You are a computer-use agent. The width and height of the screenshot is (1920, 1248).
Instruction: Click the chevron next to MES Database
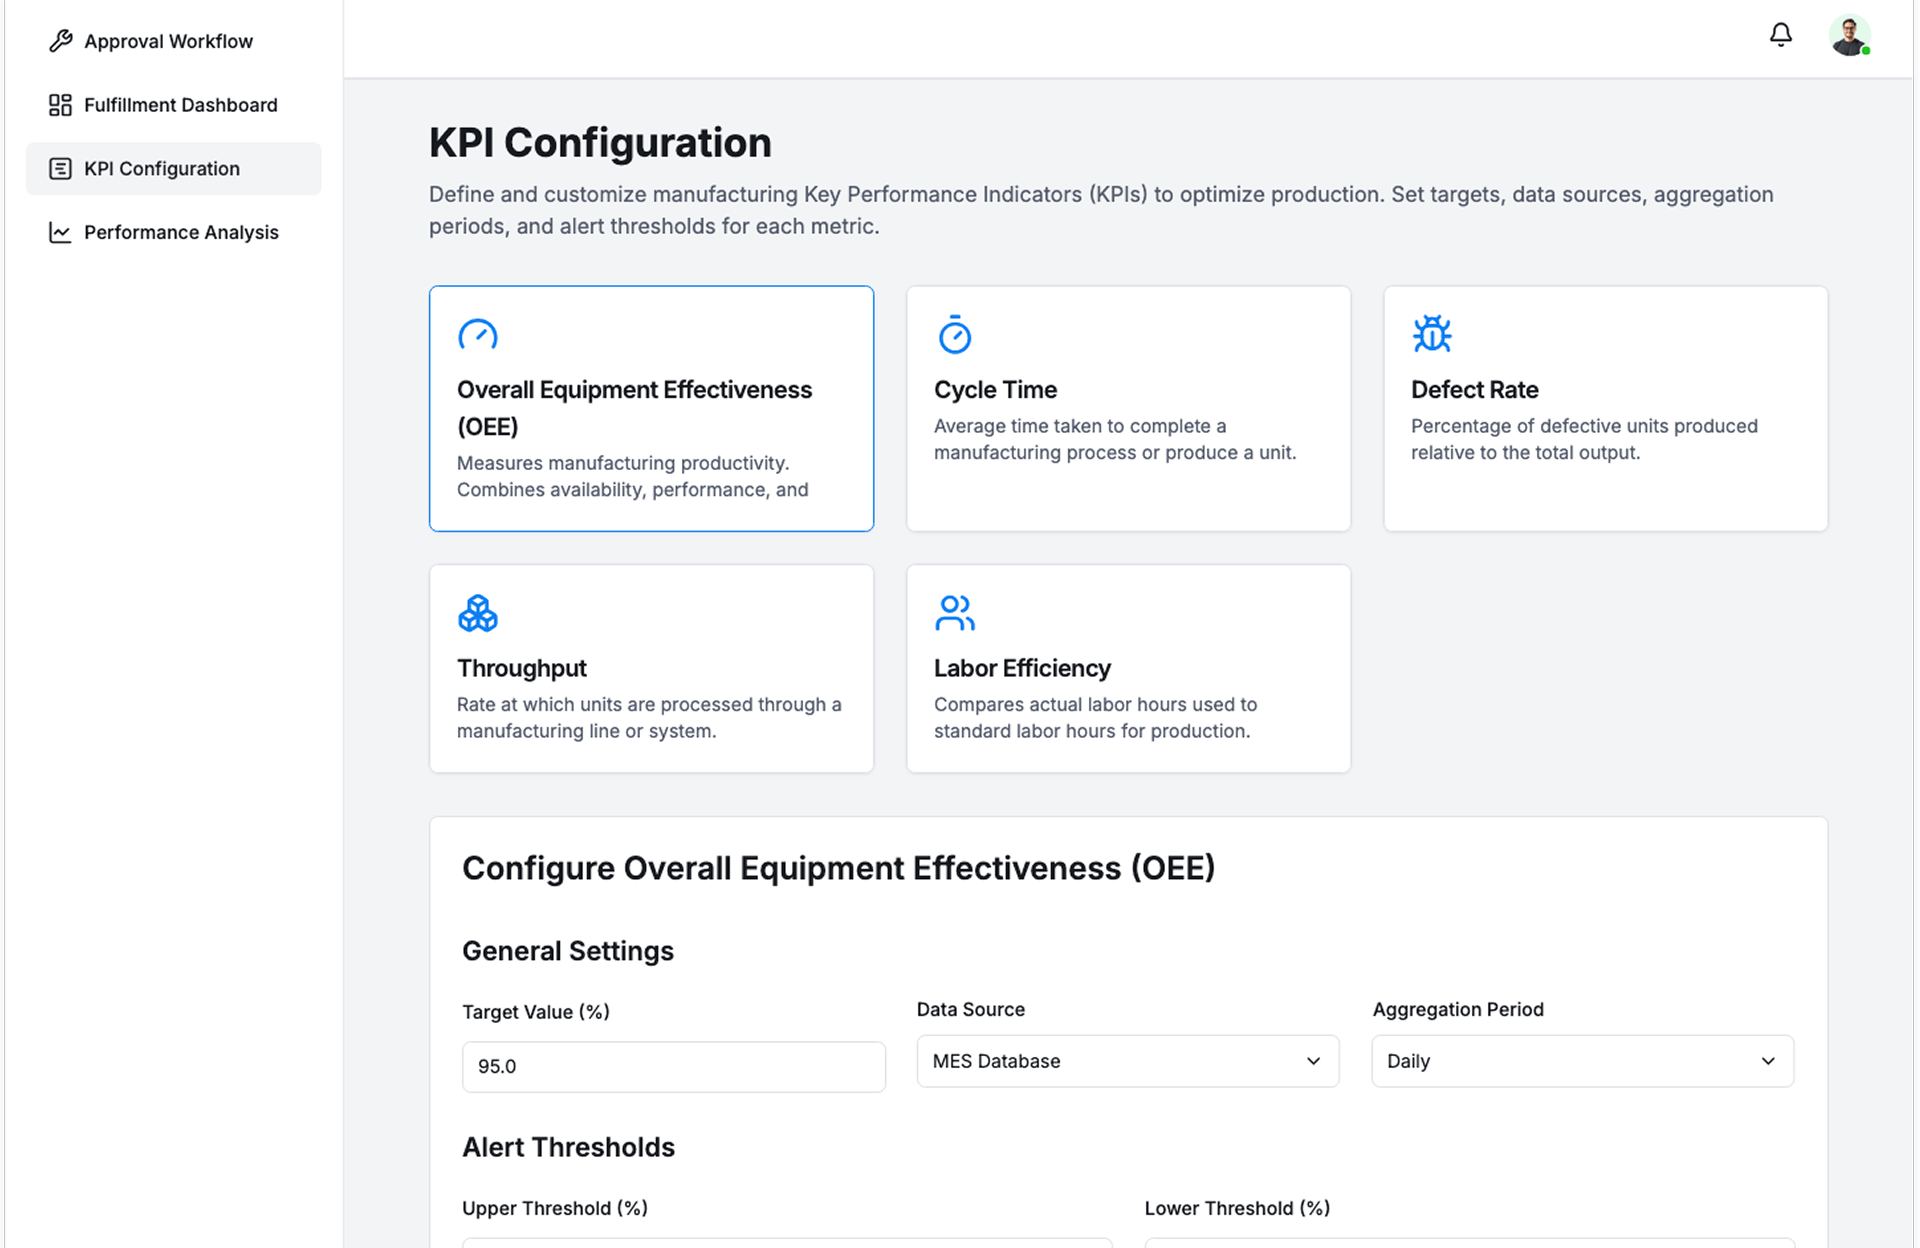pos(1313,1061)
